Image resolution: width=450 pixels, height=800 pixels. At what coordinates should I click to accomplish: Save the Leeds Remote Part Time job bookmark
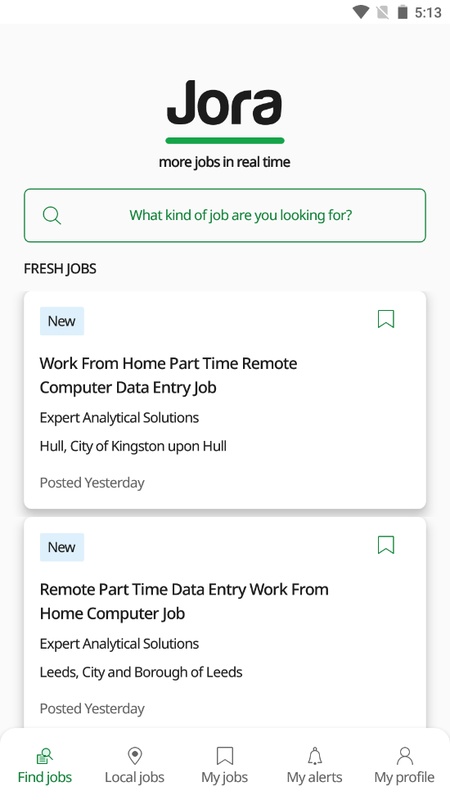point(386,545)
